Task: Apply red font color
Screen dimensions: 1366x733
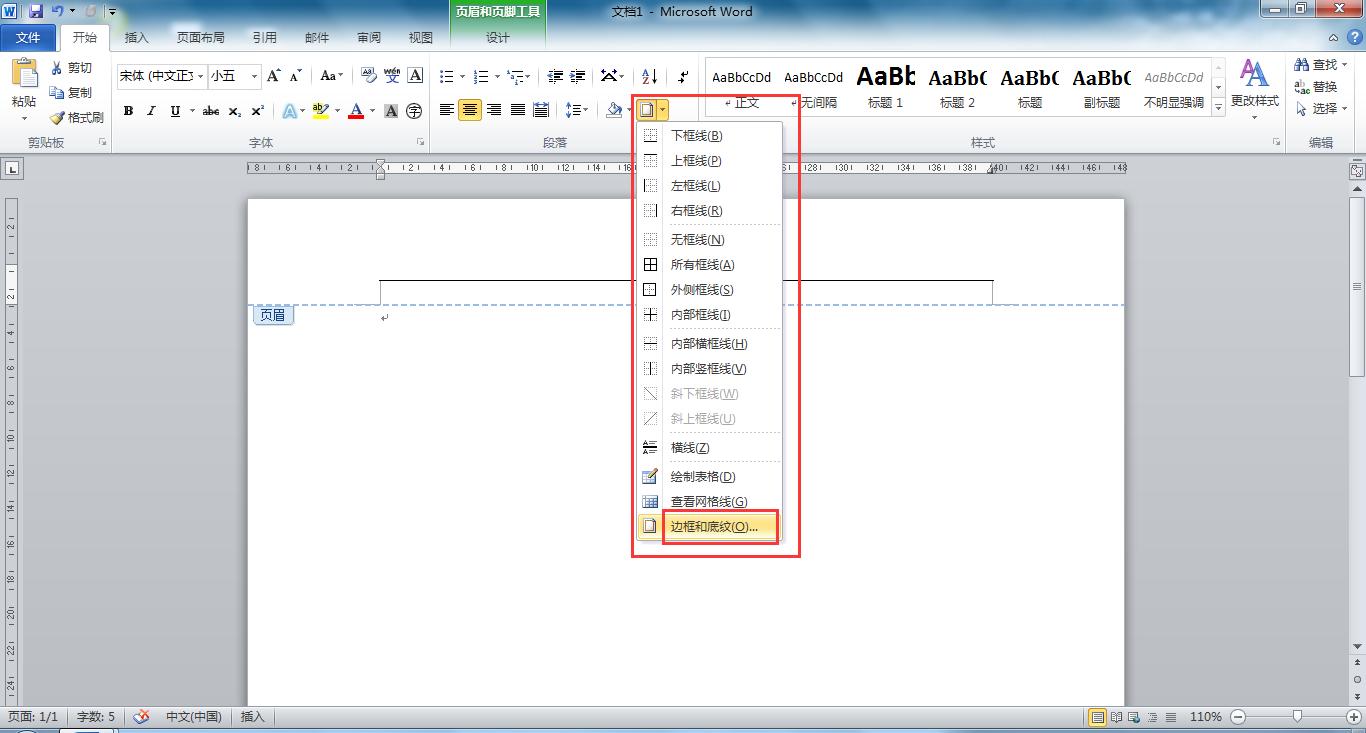Action: pos(356,111)
